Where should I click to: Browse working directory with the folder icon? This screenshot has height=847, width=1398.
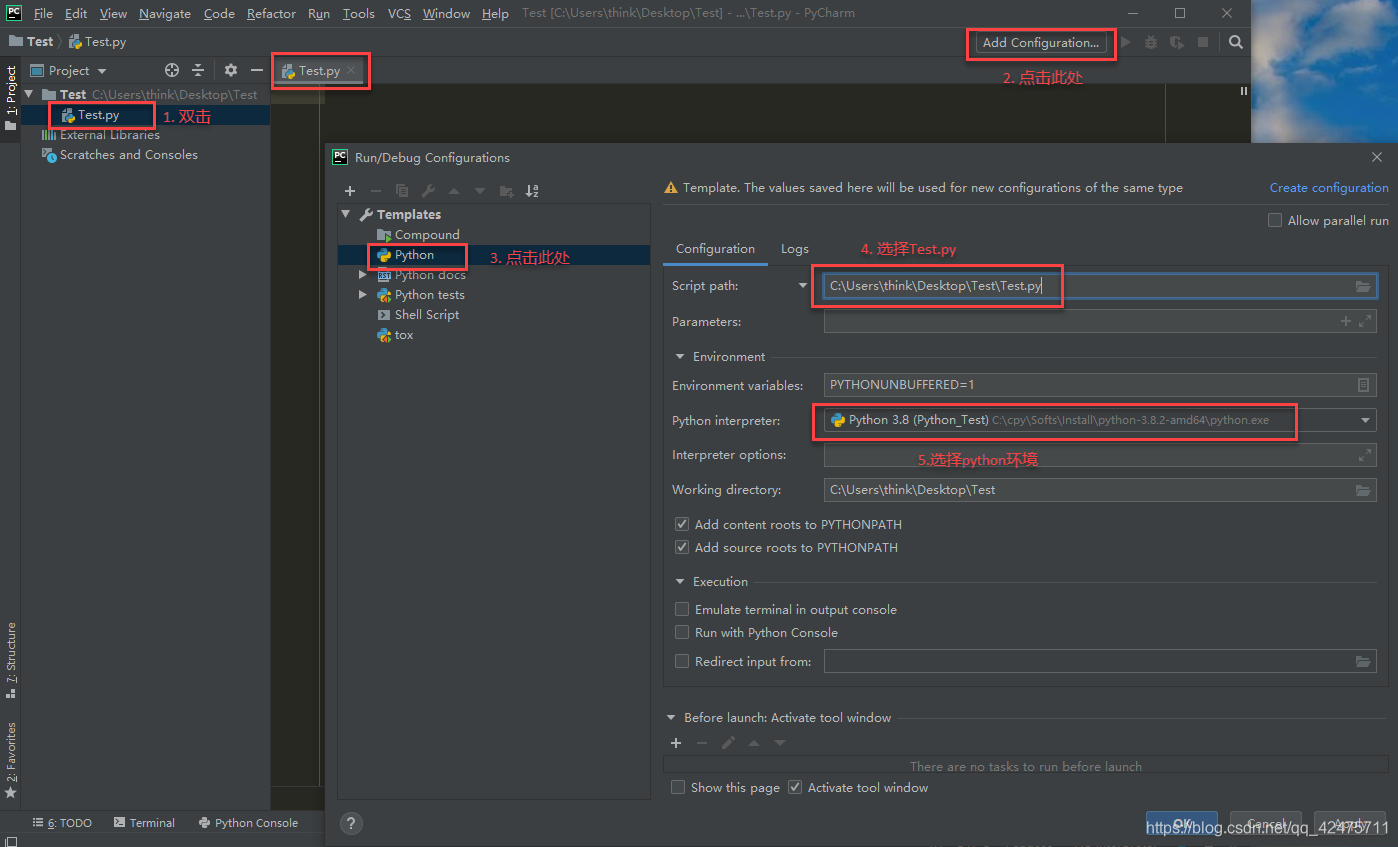tap(1363, 490)
